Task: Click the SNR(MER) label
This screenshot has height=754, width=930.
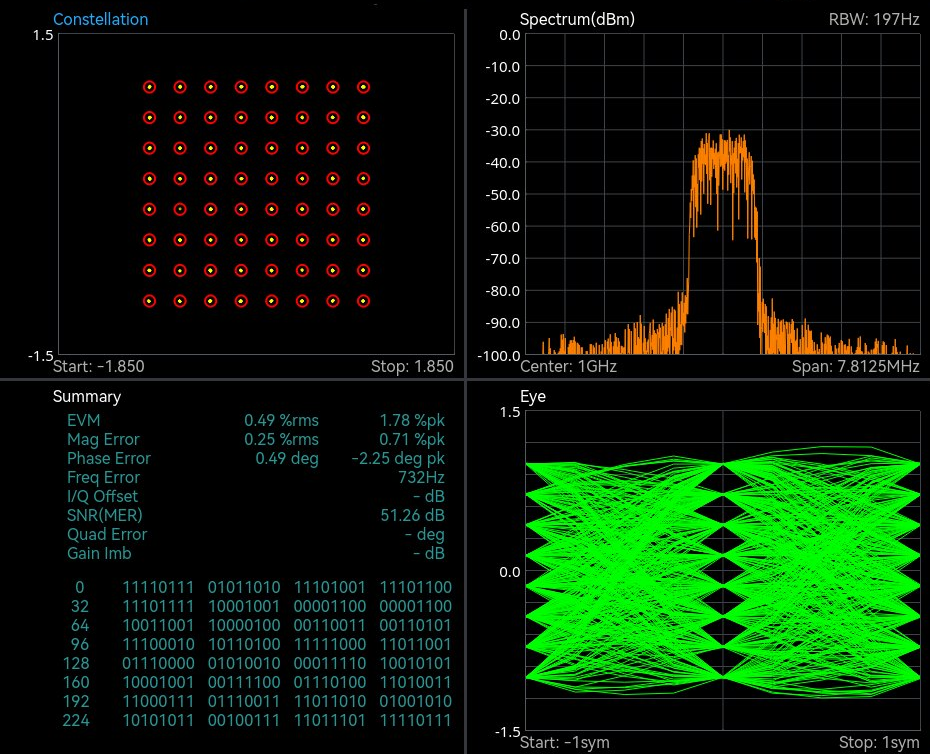Action: (104, 515)
